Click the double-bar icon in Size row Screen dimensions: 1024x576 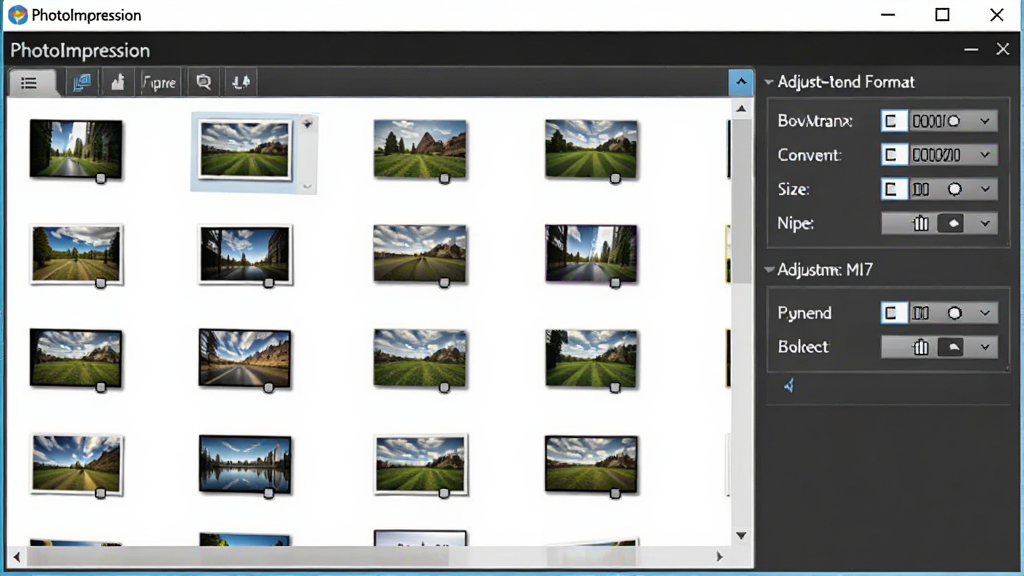pos(921,189)
